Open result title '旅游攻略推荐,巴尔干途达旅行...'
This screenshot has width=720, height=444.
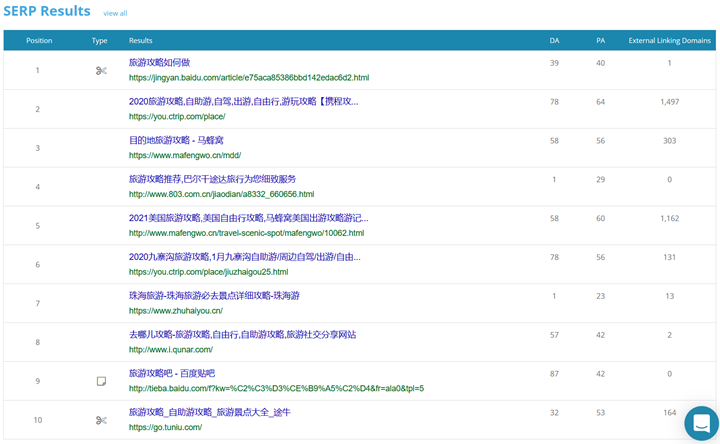(x=212, y=179)
